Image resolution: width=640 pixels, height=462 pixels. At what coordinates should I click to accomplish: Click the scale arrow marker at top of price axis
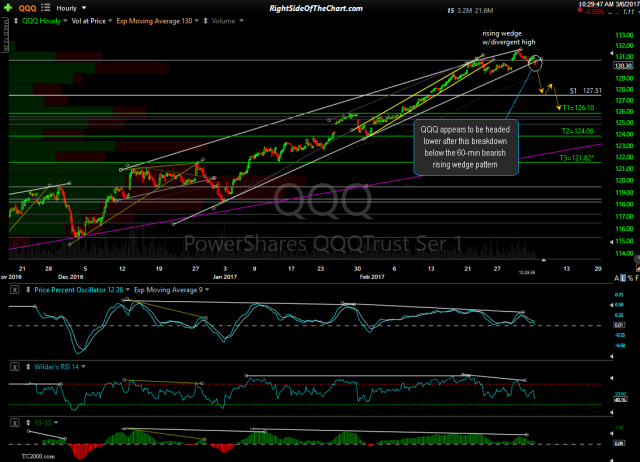point(611,53)
